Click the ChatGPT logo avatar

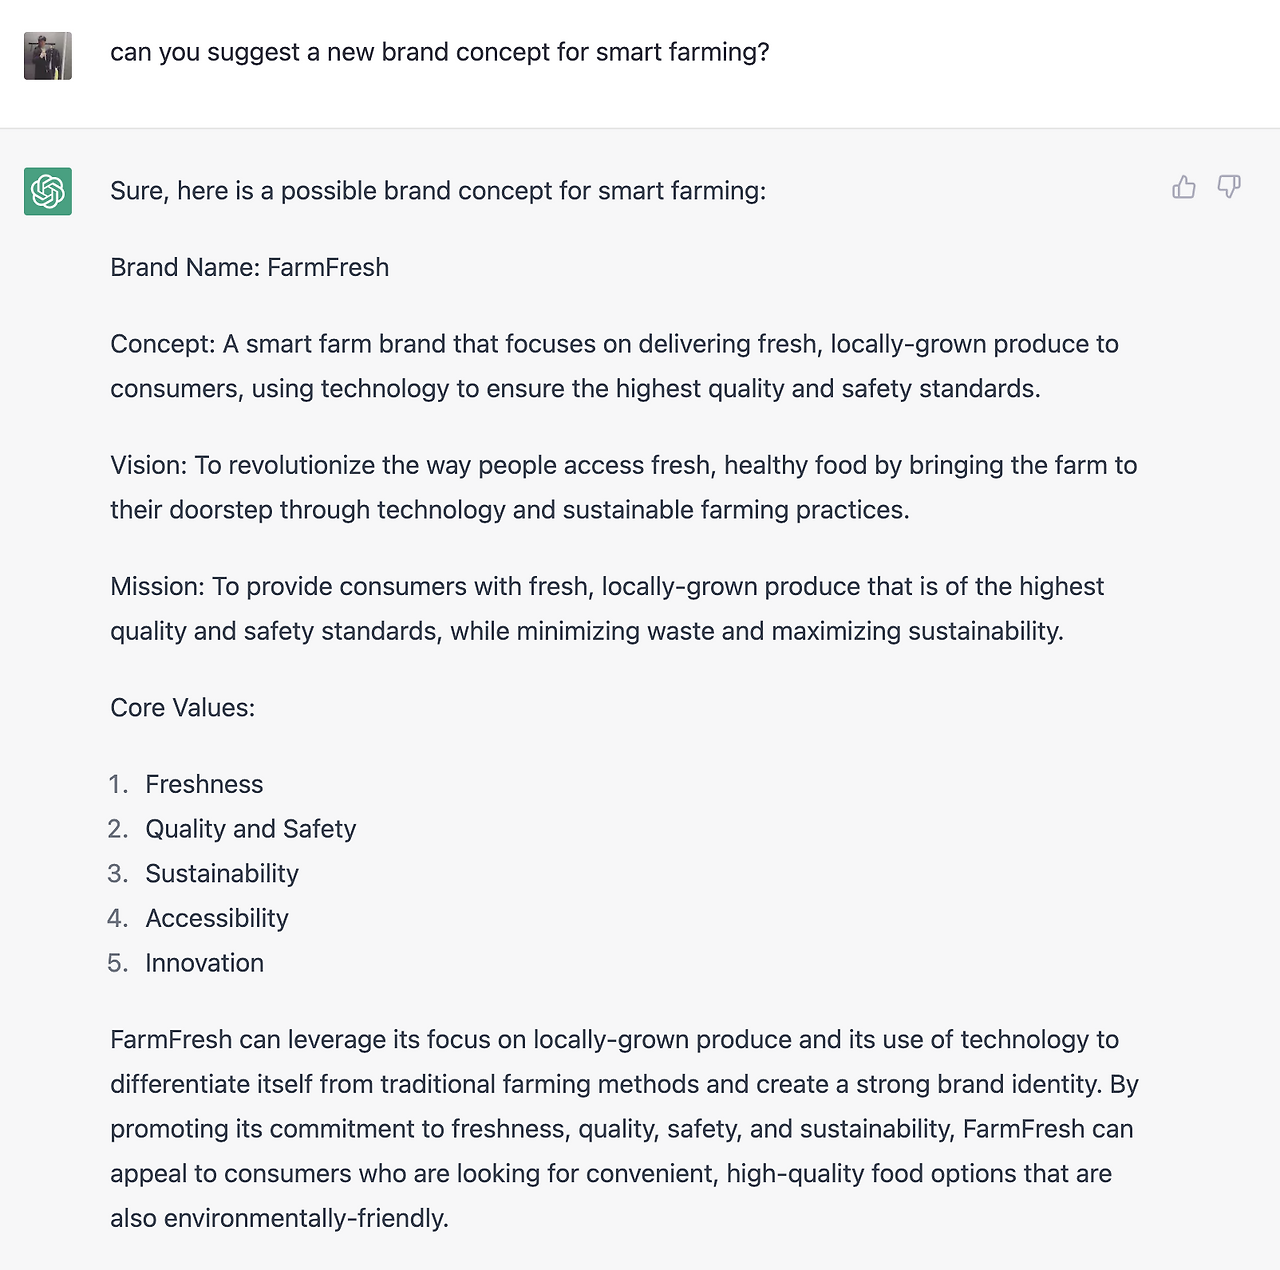[x=48, y=191]
